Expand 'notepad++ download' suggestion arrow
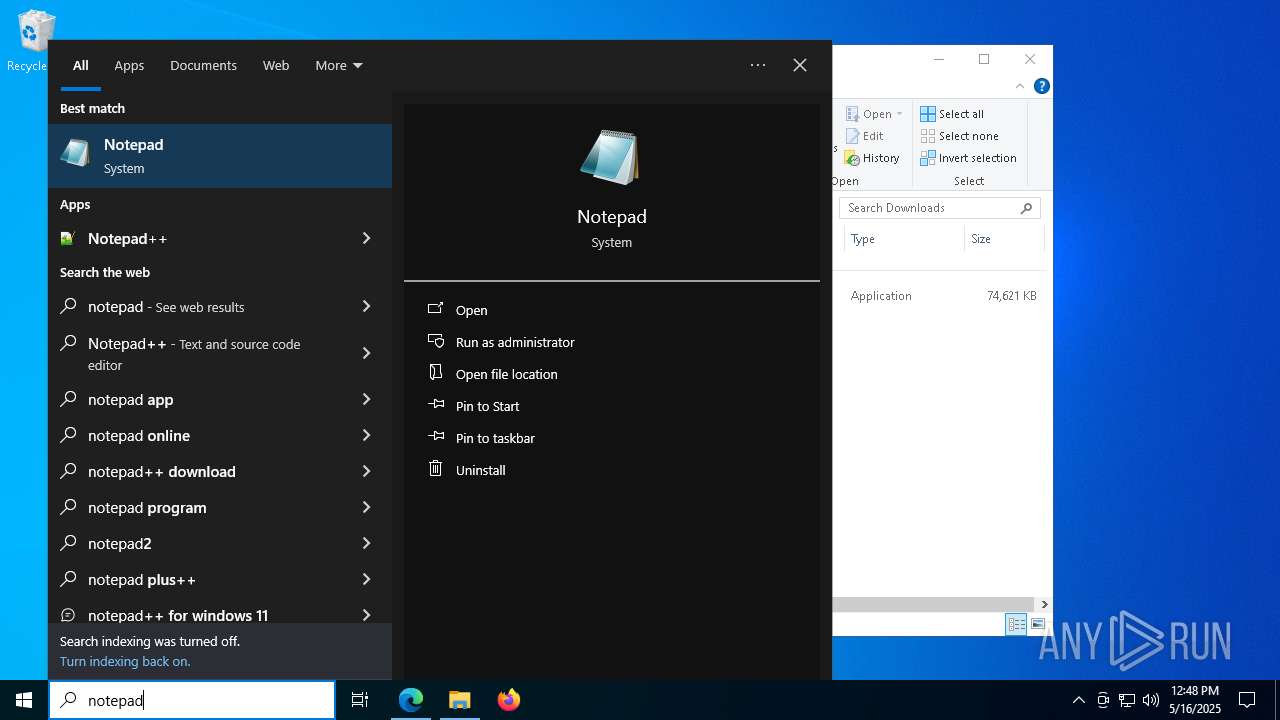This screenshot has height=720, width=1280. click(366, 471)
